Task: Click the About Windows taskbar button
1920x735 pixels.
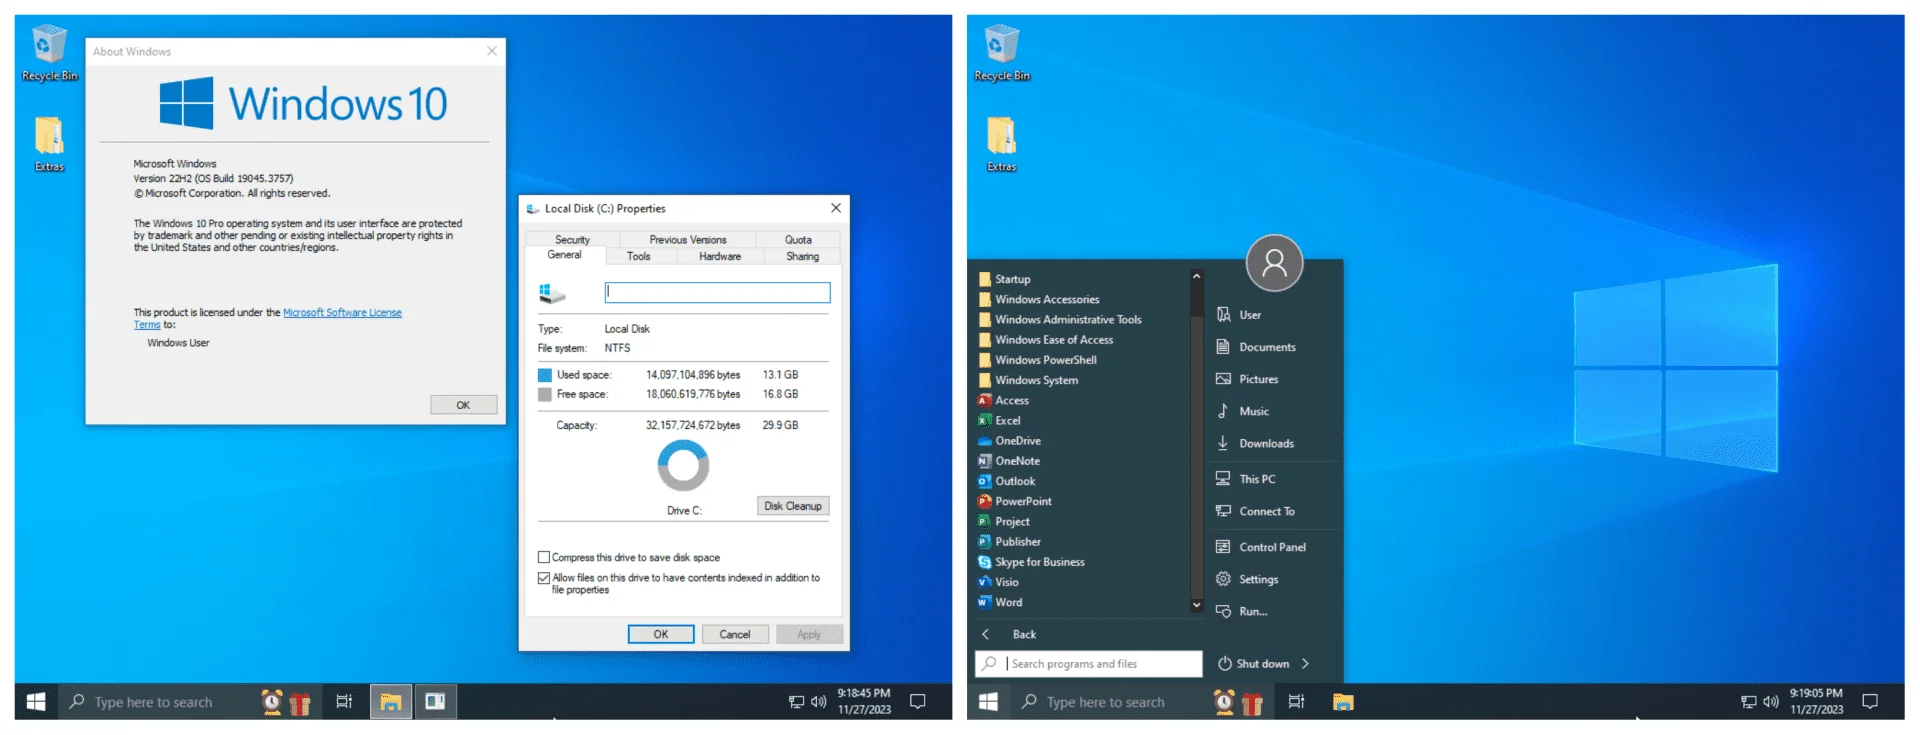Action: (x=435, y=702)
